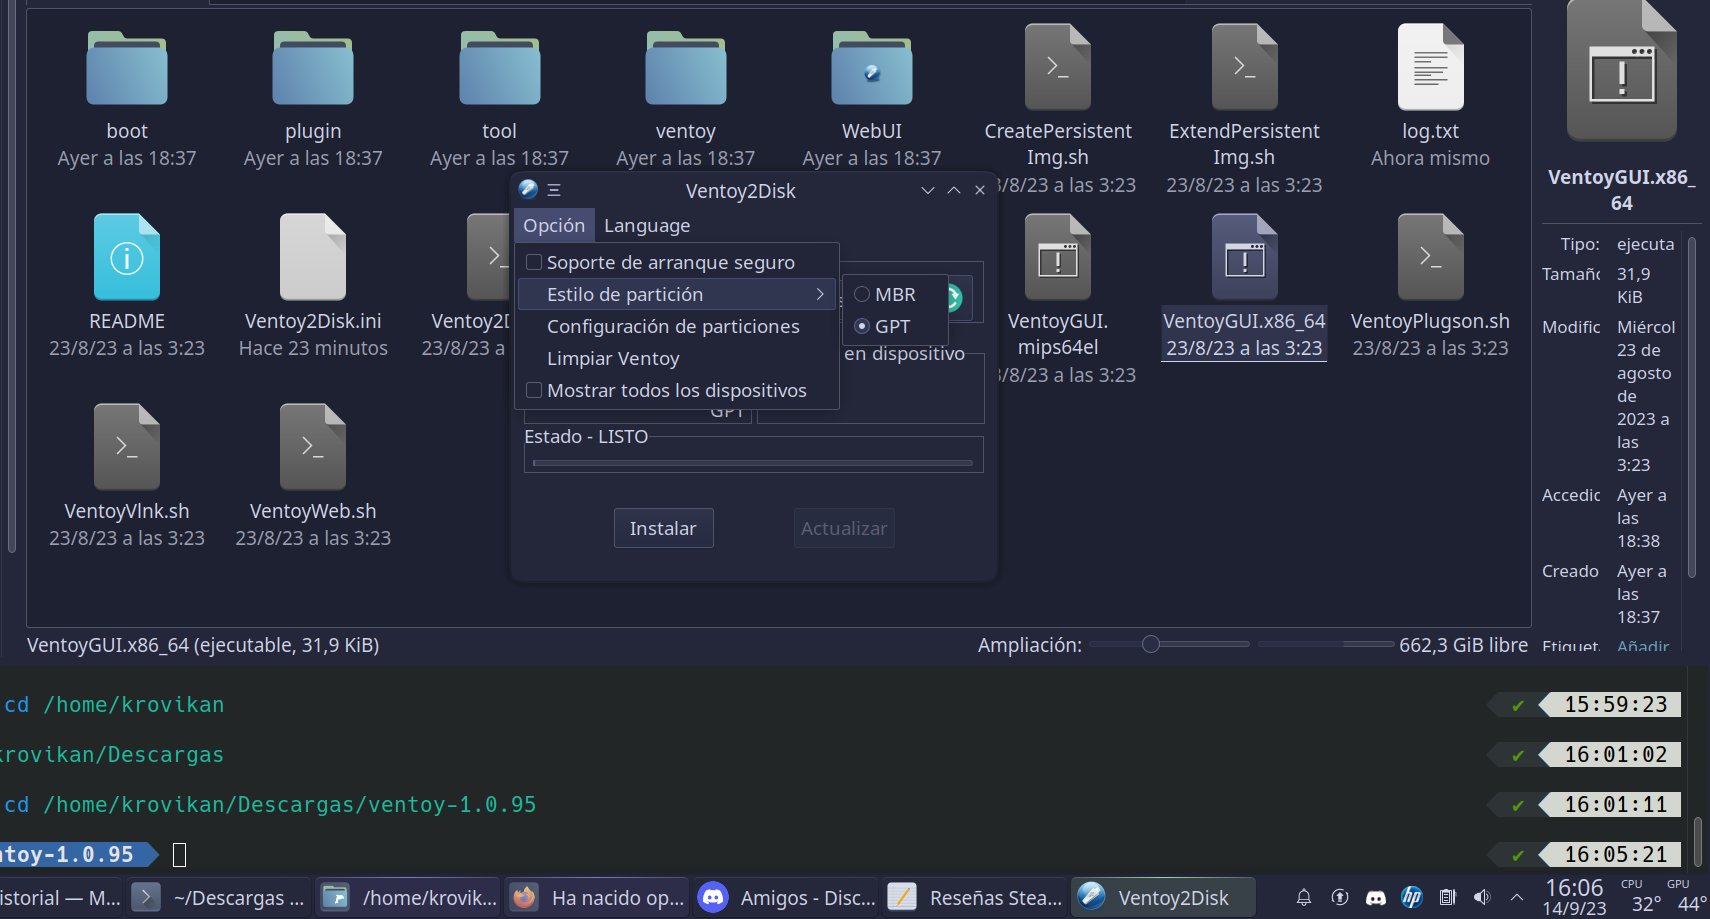Switch to Reseñas Steam taskbar entry
This screenshot has height=919, width=1710.
(x=975, y=898)
